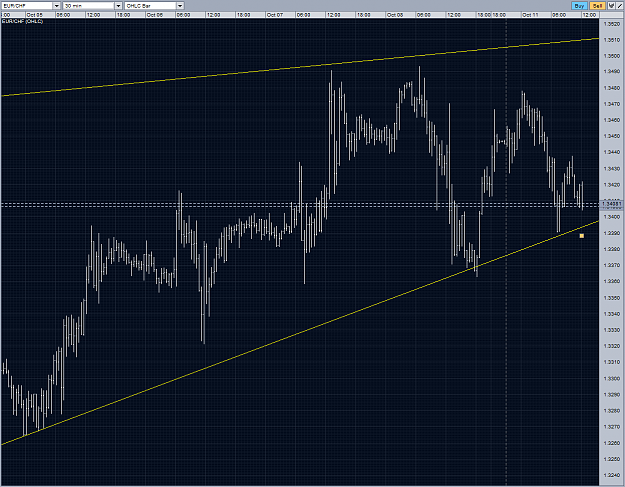Click the 1.3520 price axis label
This screenshot has height=487, width=625.
pyautogui.click(x=612, y=24)
